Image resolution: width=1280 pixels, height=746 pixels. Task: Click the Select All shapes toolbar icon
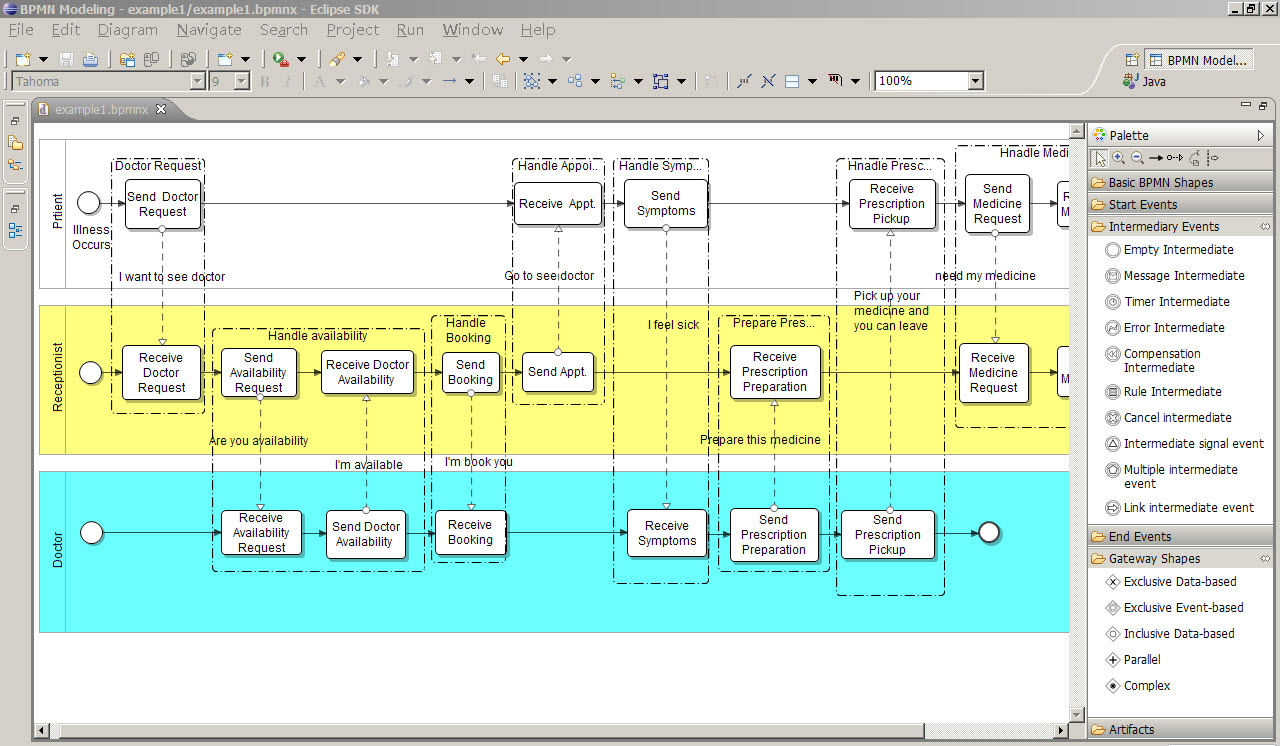[x=532, y=81]
